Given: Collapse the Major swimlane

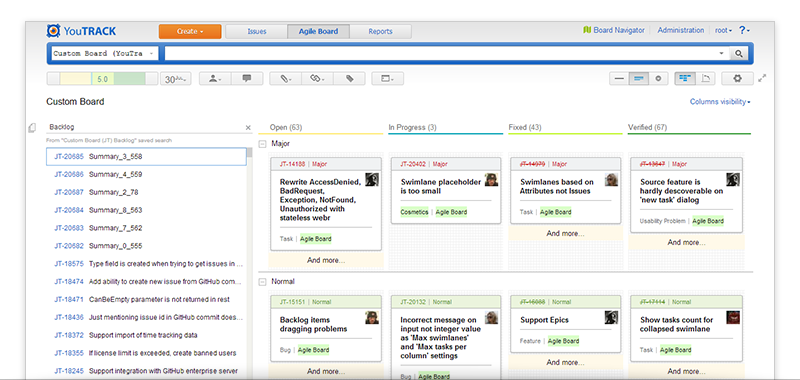Looking at the screenshot, I should point(262,144).
